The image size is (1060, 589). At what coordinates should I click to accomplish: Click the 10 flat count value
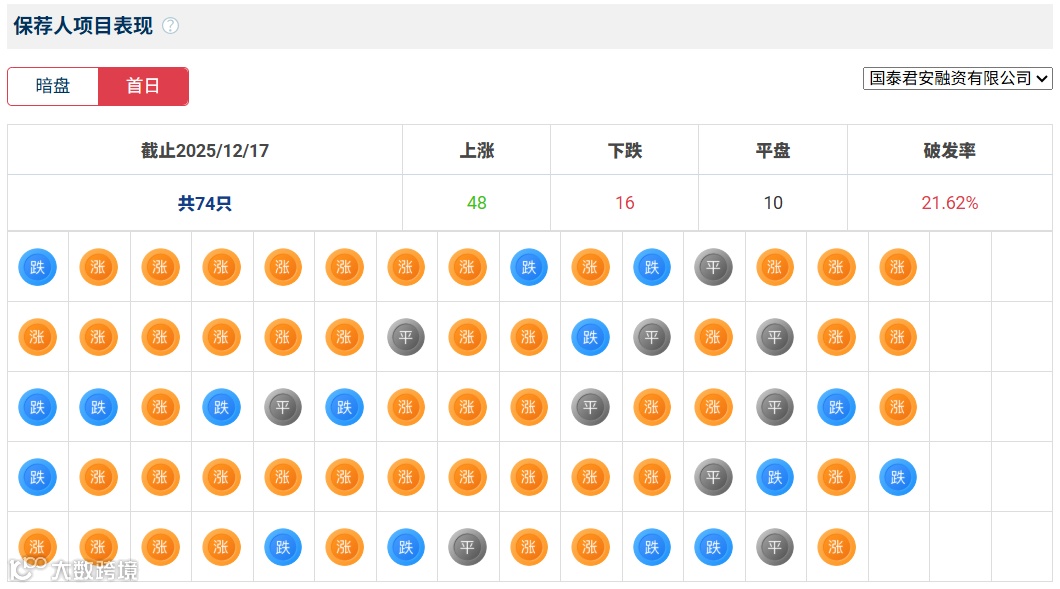pyautogui.click(x=773, y=203)
